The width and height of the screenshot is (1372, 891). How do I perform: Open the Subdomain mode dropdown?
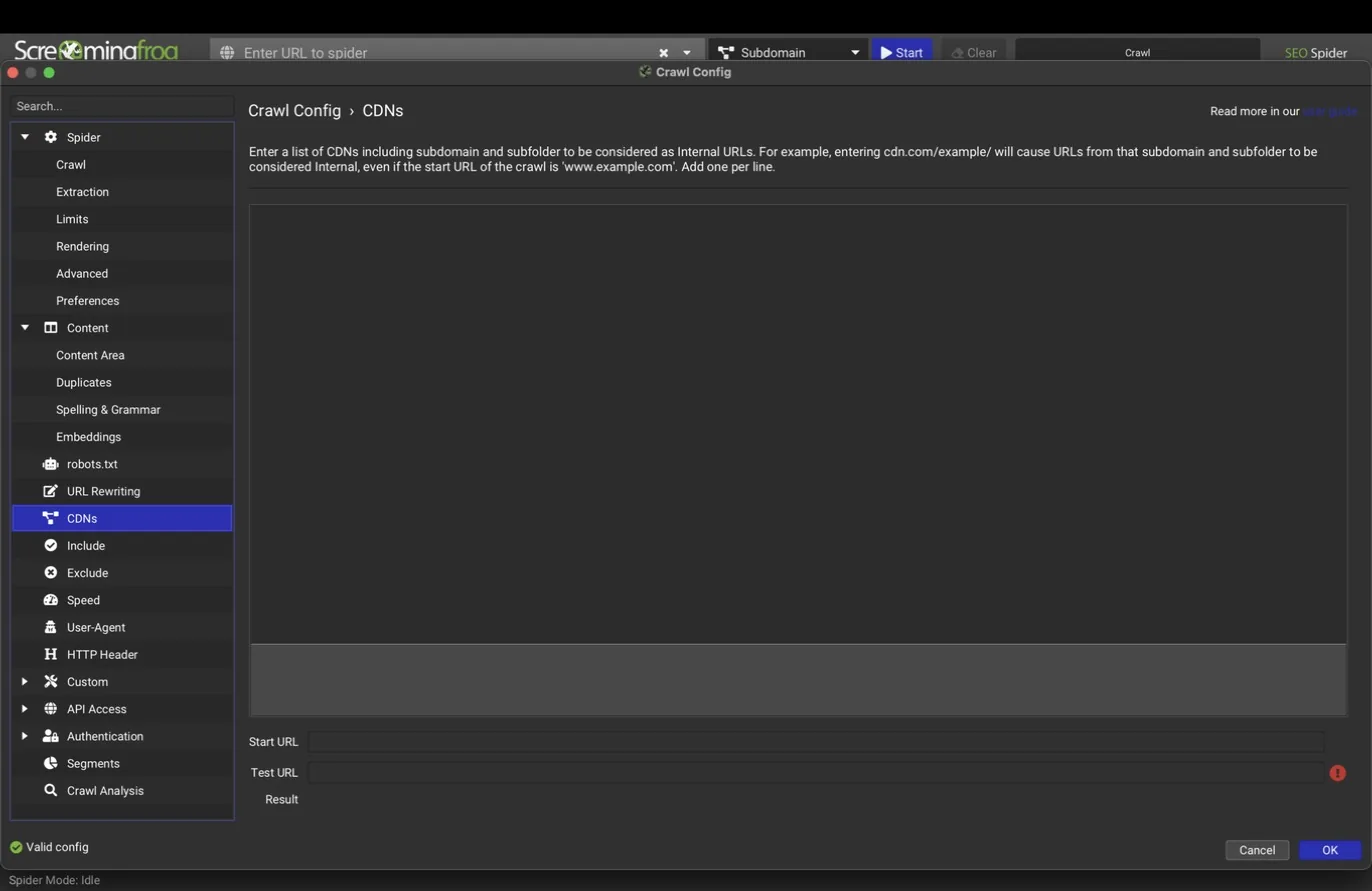(788, 52)
